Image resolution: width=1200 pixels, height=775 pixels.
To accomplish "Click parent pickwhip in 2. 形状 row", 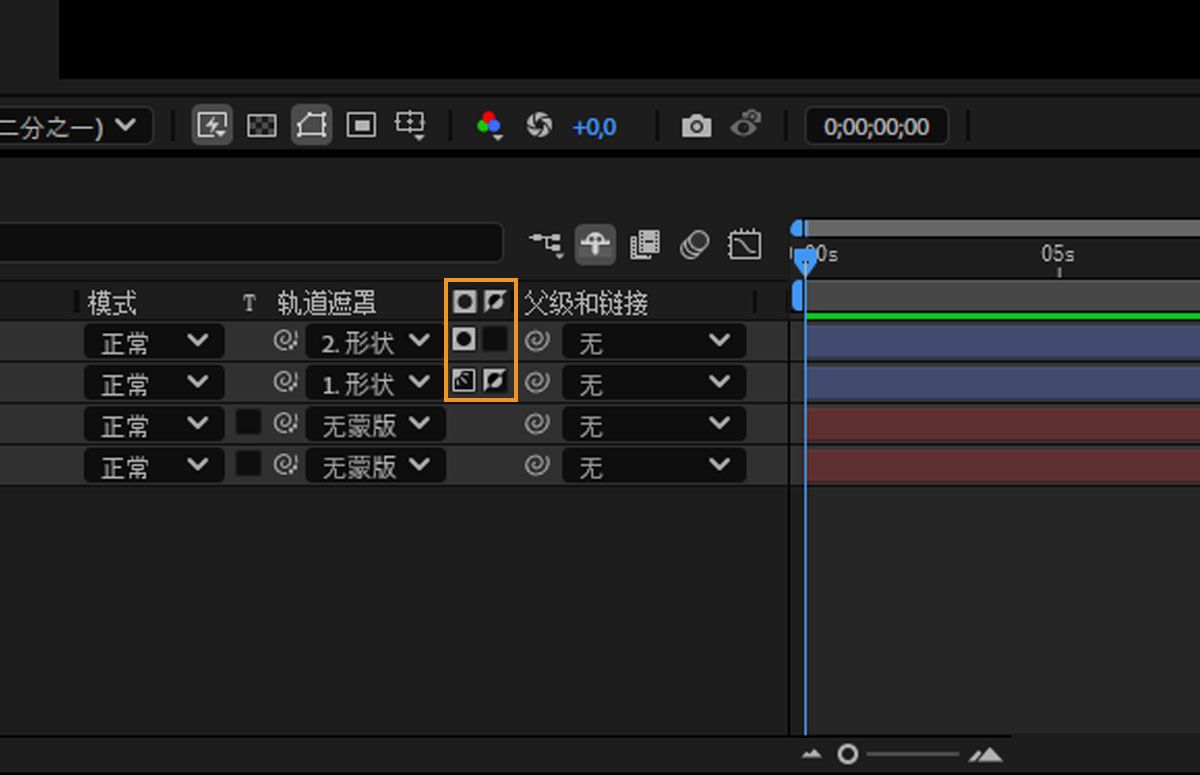I will [537, 342].
